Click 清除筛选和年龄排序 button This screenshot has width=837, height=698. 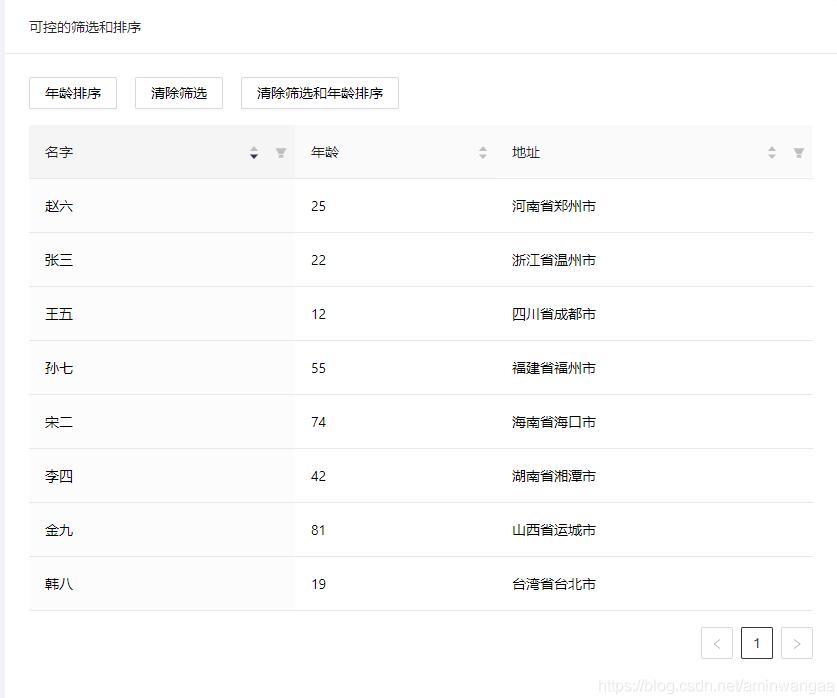[320, 93]
